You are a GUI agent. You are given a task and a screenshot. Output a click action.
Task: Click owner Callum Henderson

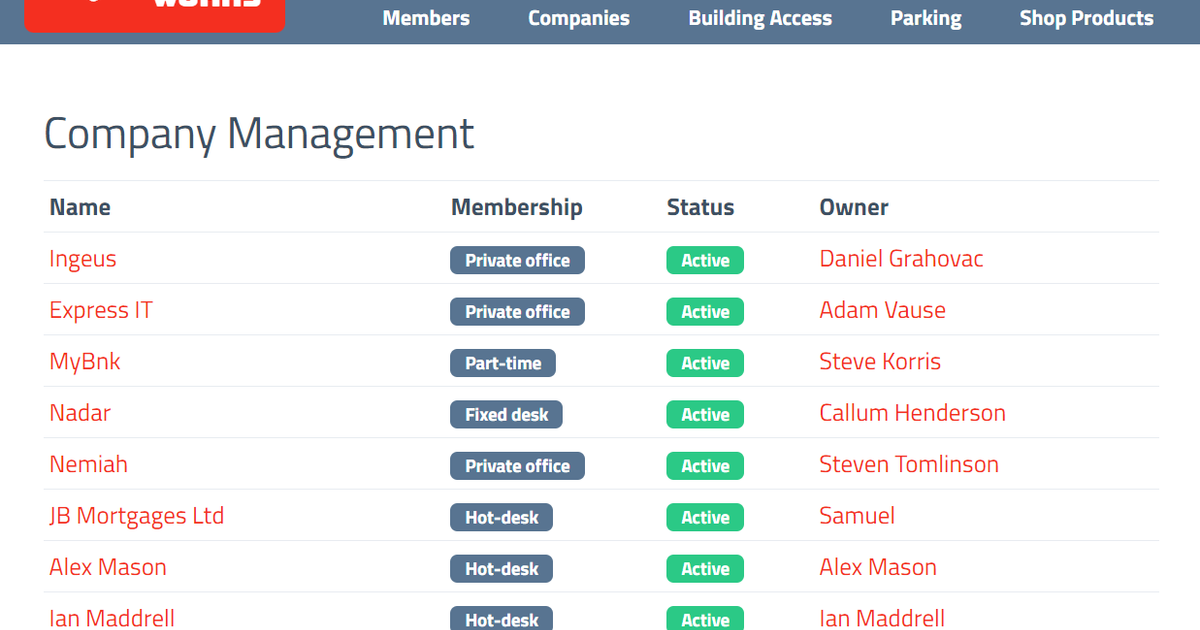pos(912,413)
